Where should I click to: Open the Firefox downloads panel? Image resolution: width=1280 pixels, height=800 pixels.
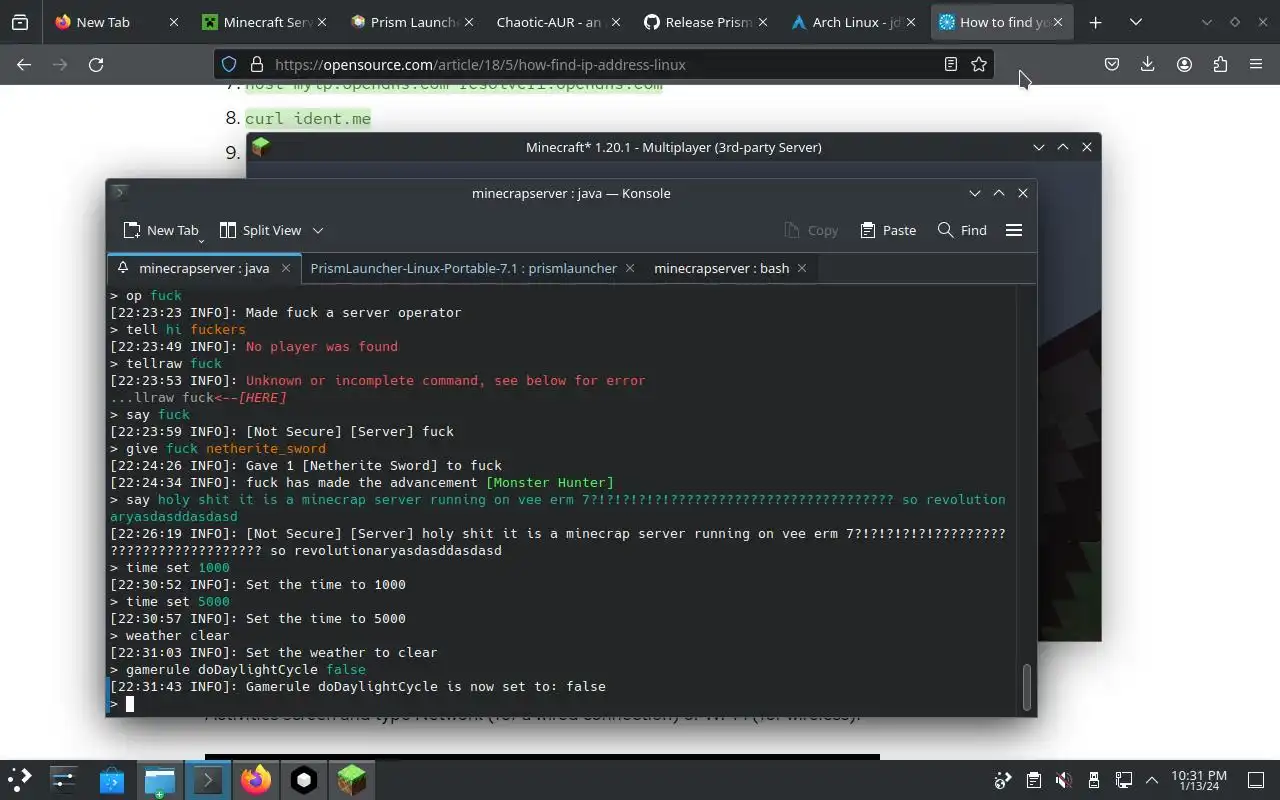pos(1148,64)
